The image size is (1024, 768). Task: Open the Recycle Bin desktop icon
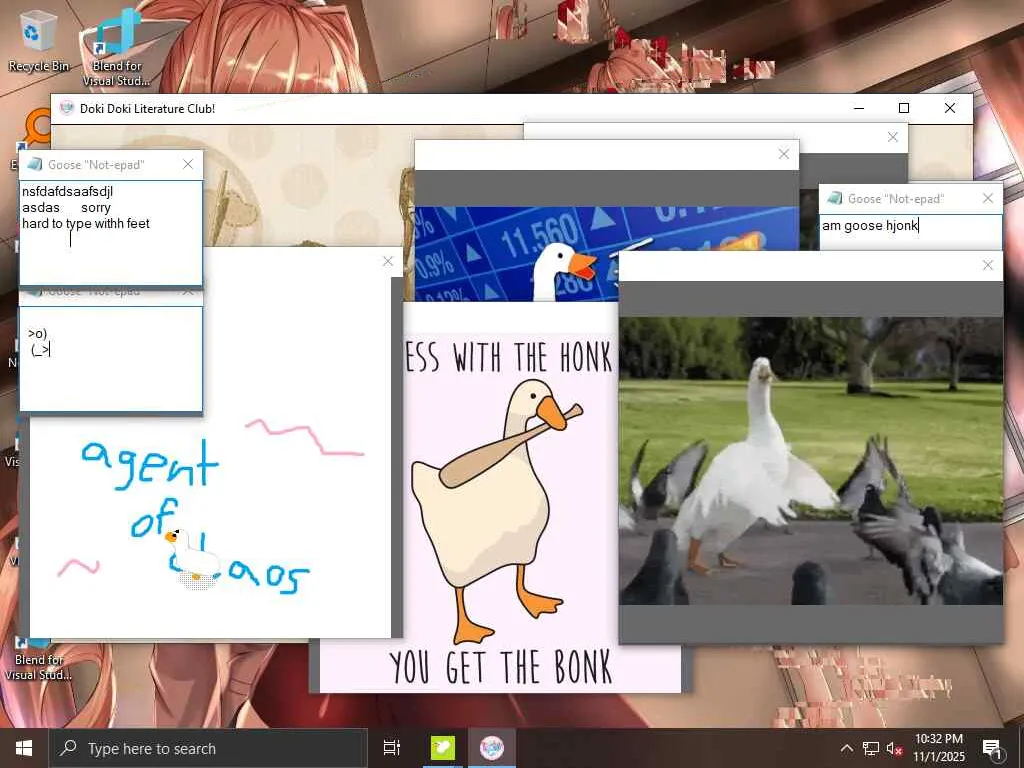pos(38,42)
